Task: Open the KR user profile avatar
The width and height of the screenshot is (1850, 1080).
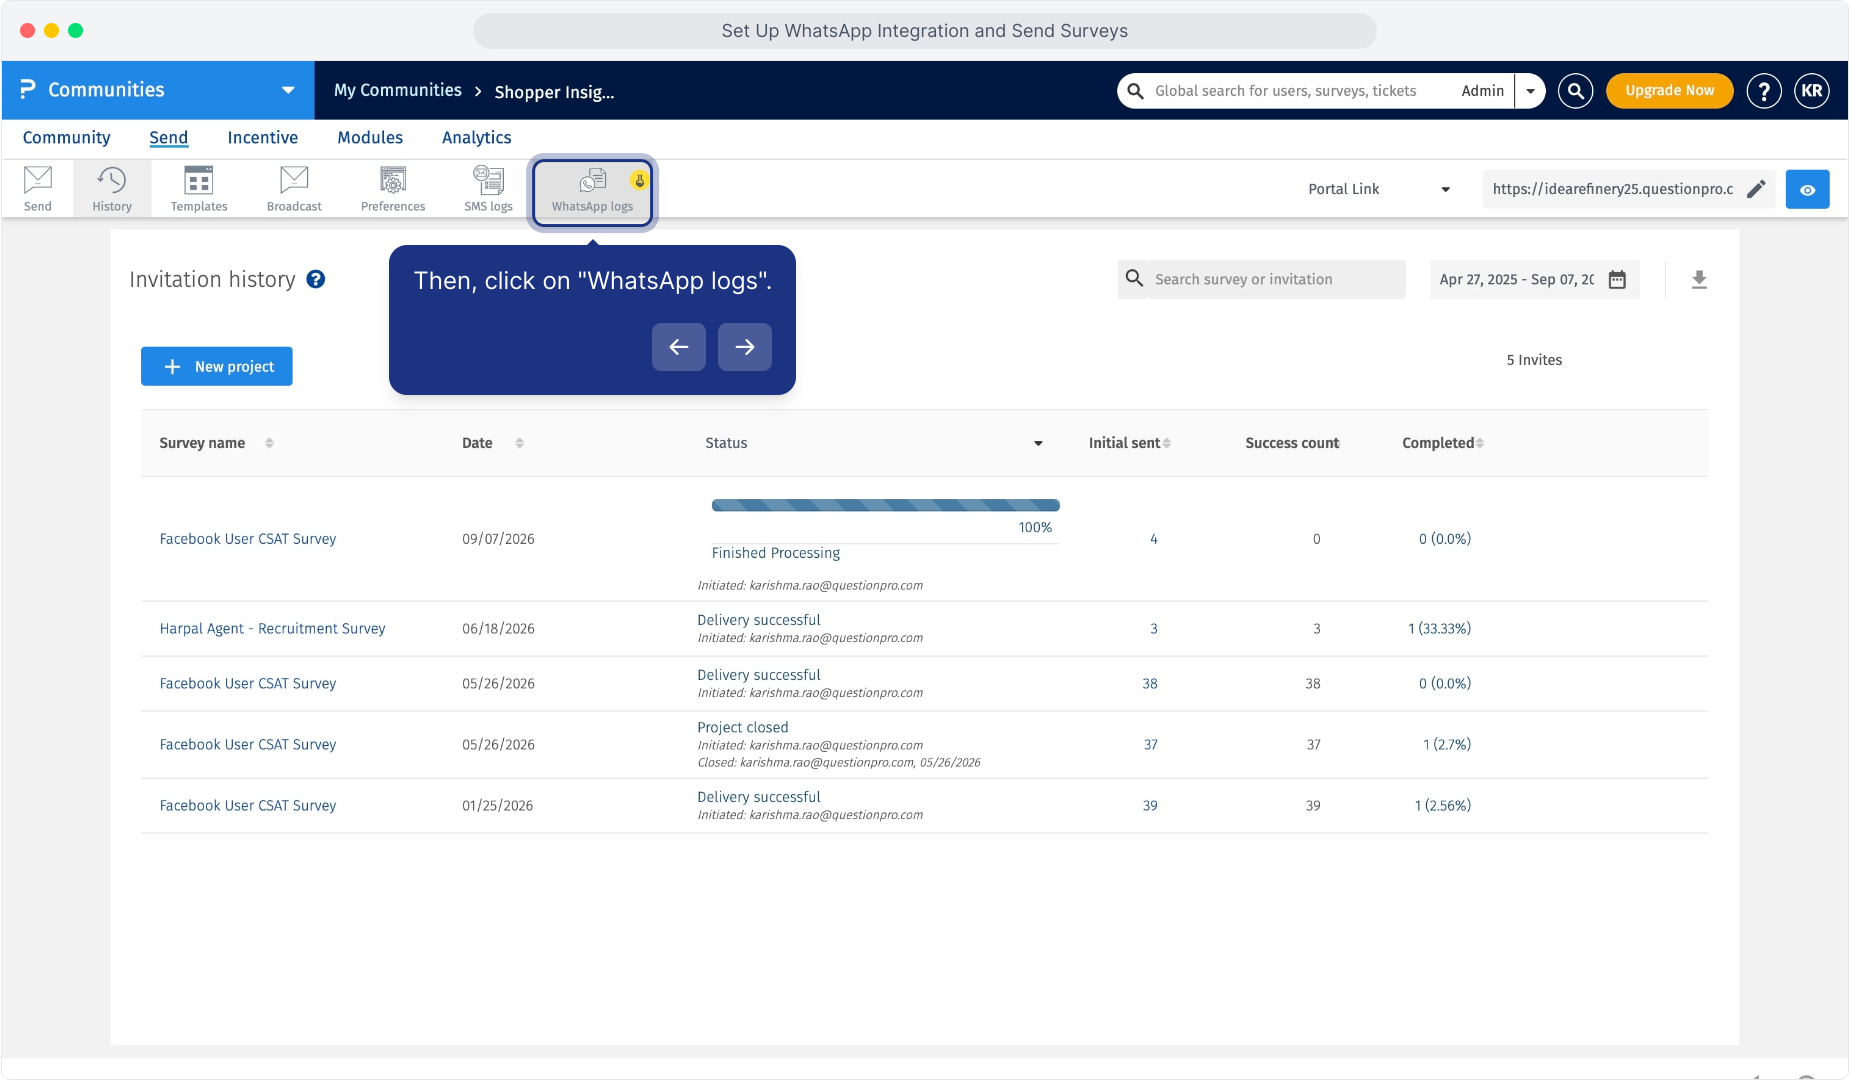Action: [x=1812, y=91]
